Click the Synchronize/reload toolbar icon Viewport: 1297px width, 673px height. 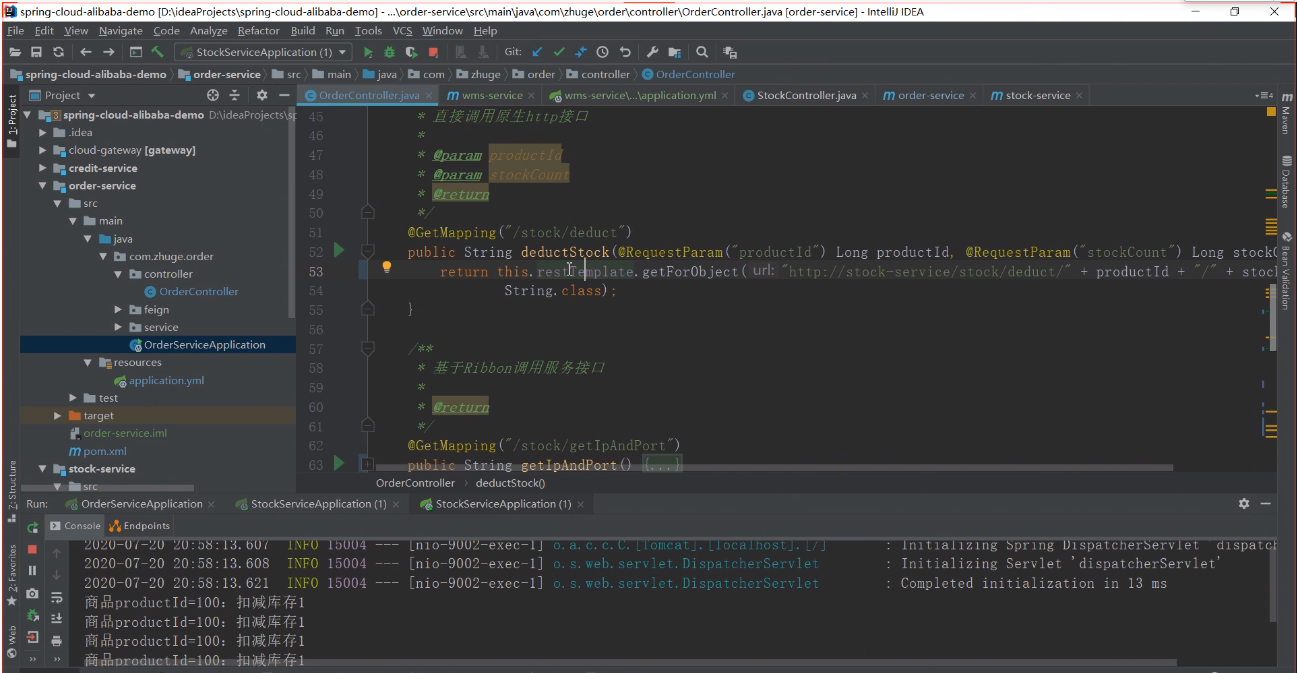click(59, 52)
